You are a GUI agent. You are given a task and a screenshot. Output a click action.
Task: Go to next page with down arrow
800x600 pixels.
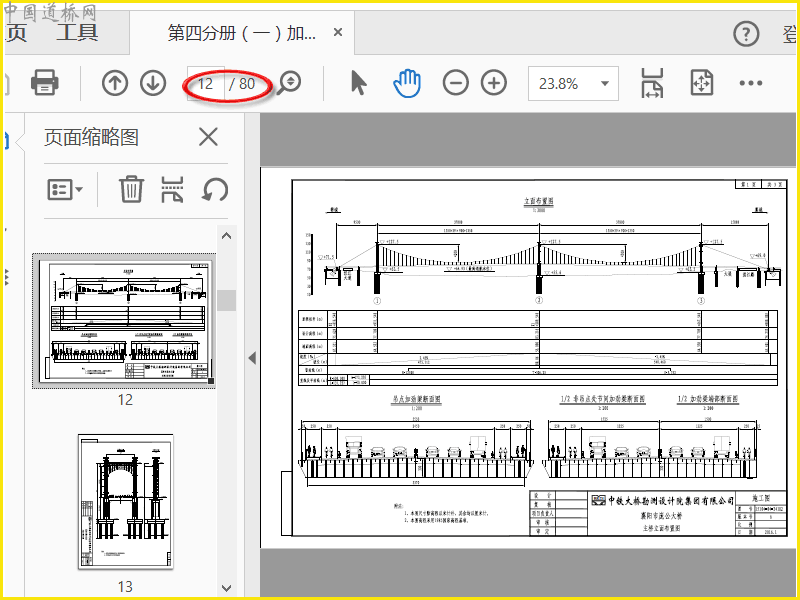pyautogui.click(x=153, y=83)
